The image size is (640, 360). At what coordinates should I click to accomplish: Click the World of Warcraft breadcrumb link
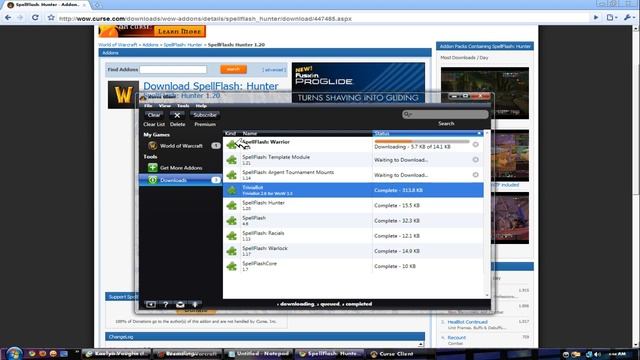pyautogui.click(x=118, y=45)
